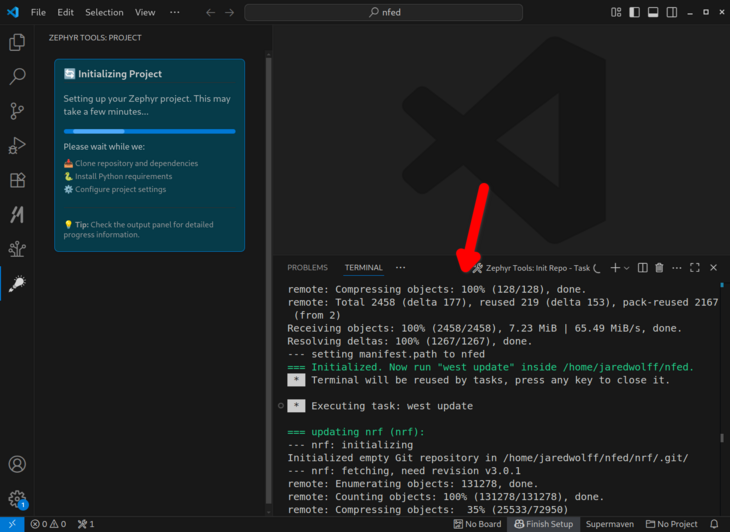
Task: Select the No Board status bar item
Action: tap(477, 524)
